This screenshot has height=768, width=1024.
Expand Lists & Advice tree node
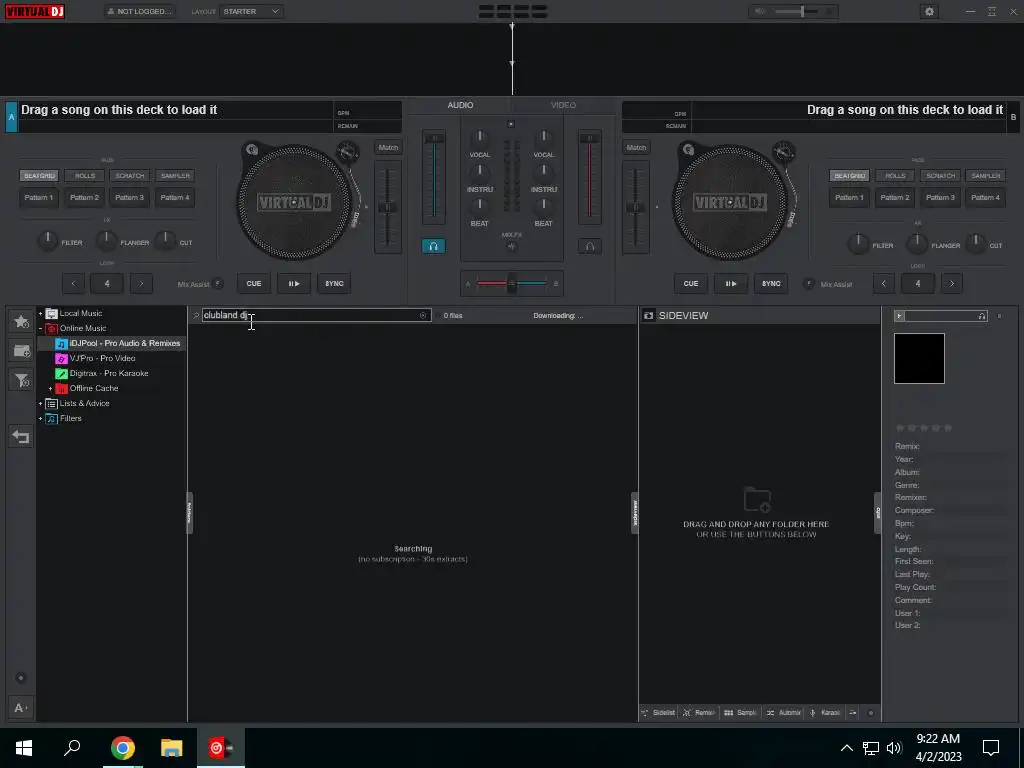tap(40, 404)
